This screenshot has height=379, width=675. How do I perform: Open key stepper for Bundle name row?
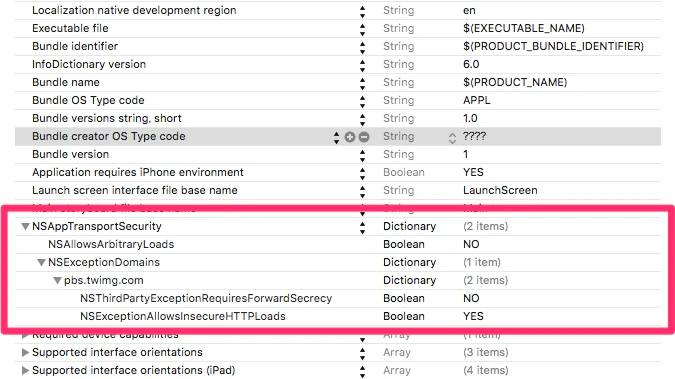pyautogui.click(x=362, y=84)
